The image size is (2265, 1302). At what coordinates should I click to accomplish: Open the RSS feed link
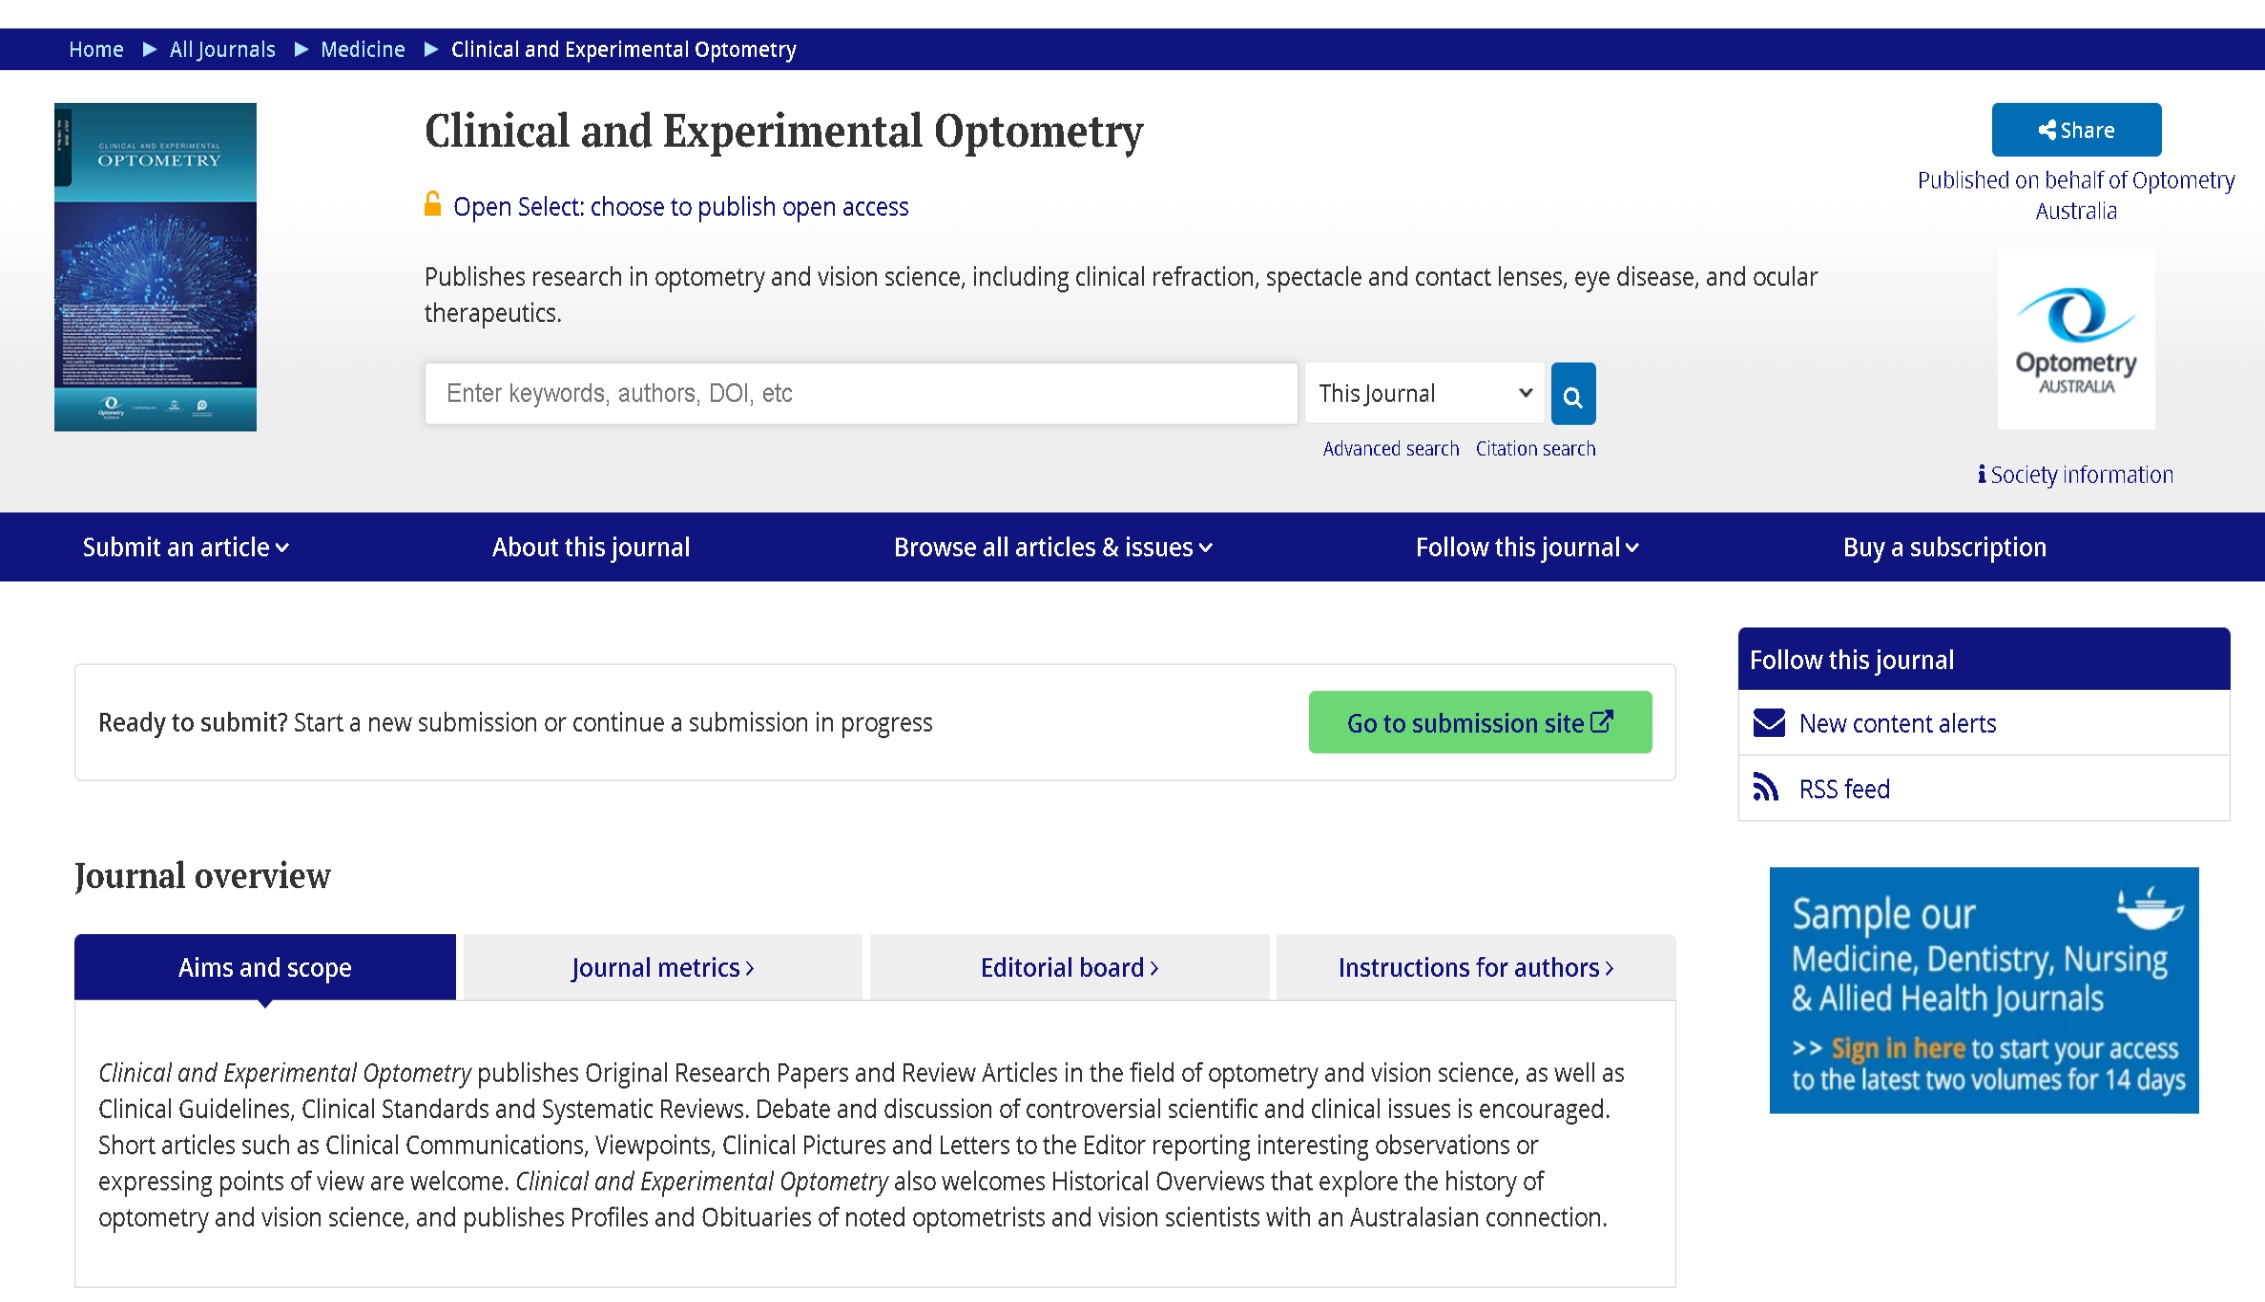1844,789
